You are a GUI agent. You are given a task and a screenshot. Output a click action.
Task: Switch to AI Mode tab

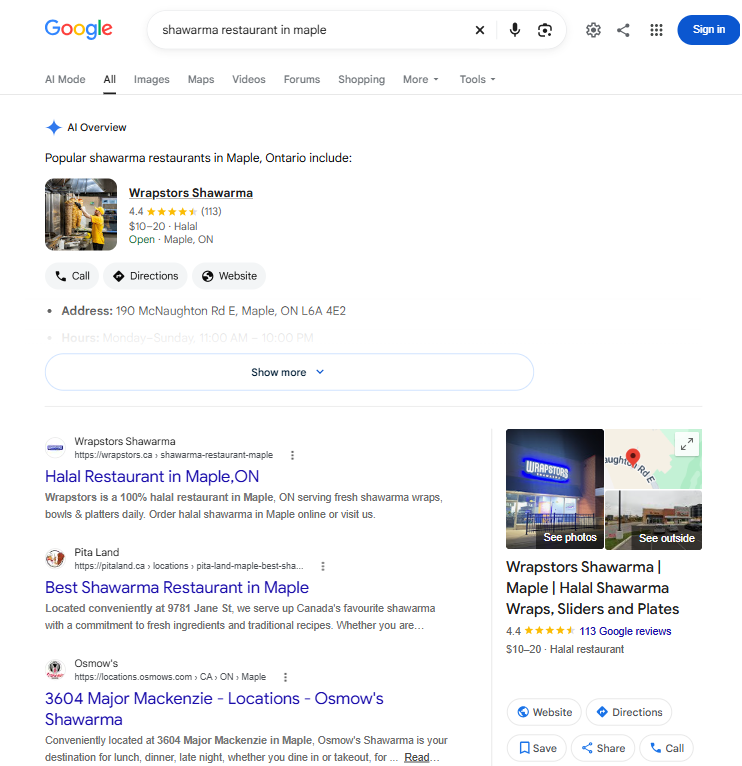coord(65,79)
